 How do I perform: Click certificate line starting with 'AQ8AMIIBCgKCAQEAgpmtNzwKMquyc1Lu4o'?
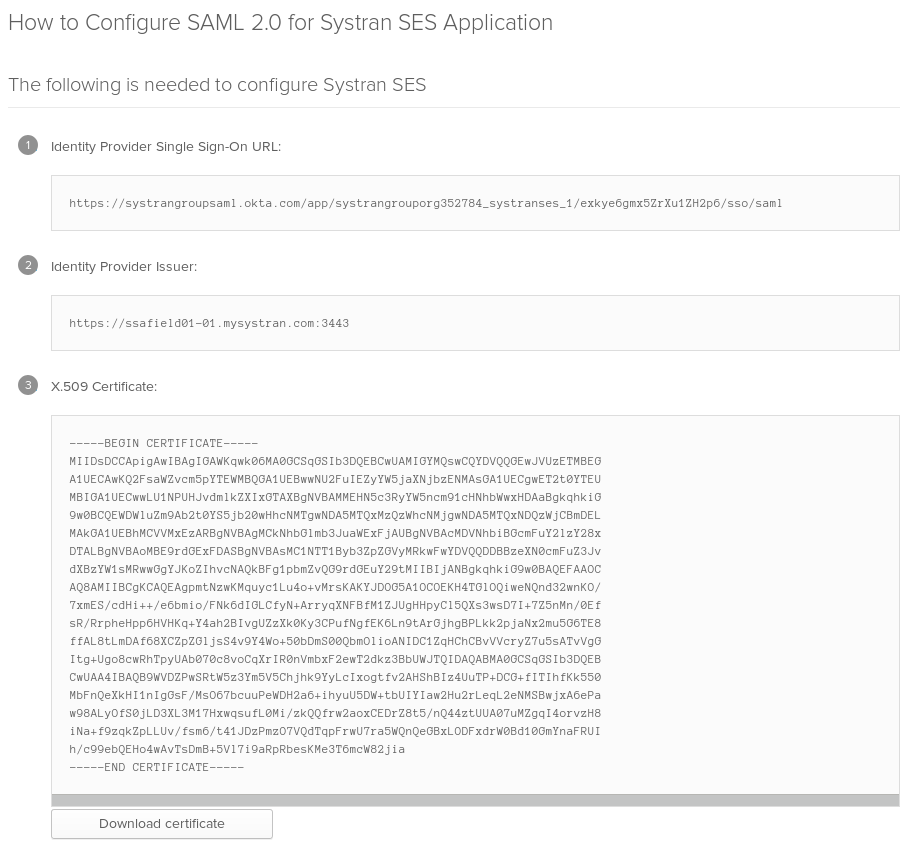click(x=335, y=587)
